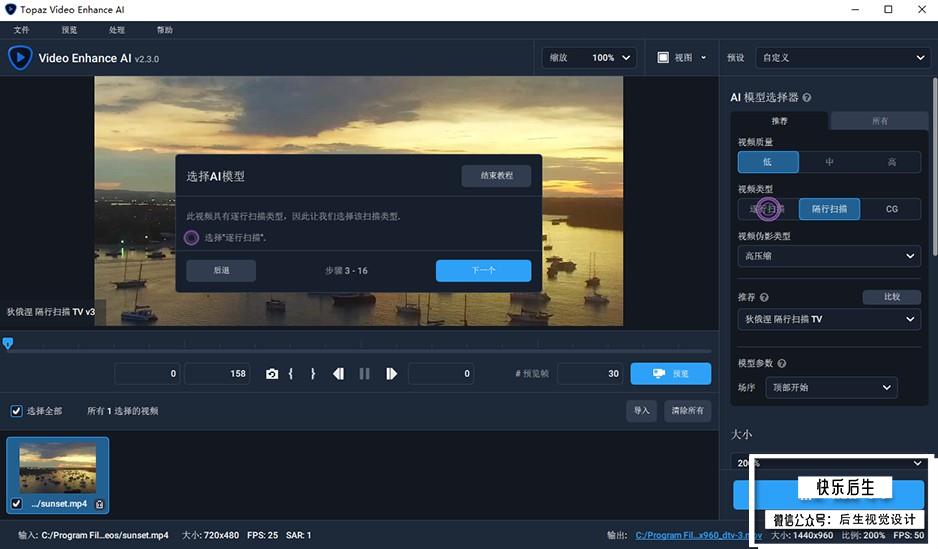Open the 缩放 100% zoom dropdown
The width and height of the screenshot is (938, 549).
(x=589, y=57)
